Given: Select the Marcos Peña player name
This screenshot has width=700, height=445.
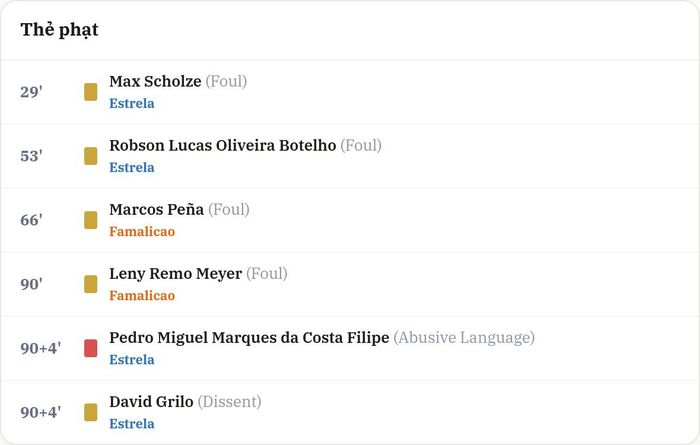Looking at the screenshot, I should pyautogui.click(x=157, y=209).
